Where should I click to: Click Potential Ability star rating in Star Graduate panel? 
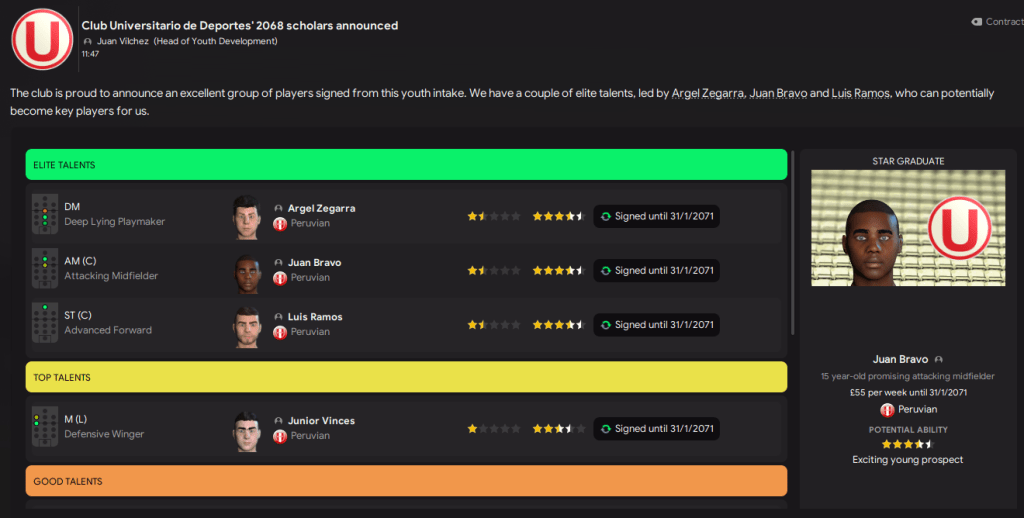pyautogui.click(x=907, y=444)
